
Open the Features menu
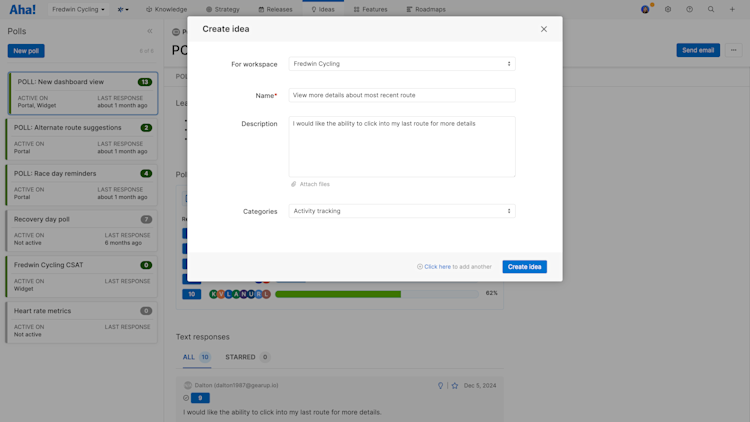tap(371, 10)
